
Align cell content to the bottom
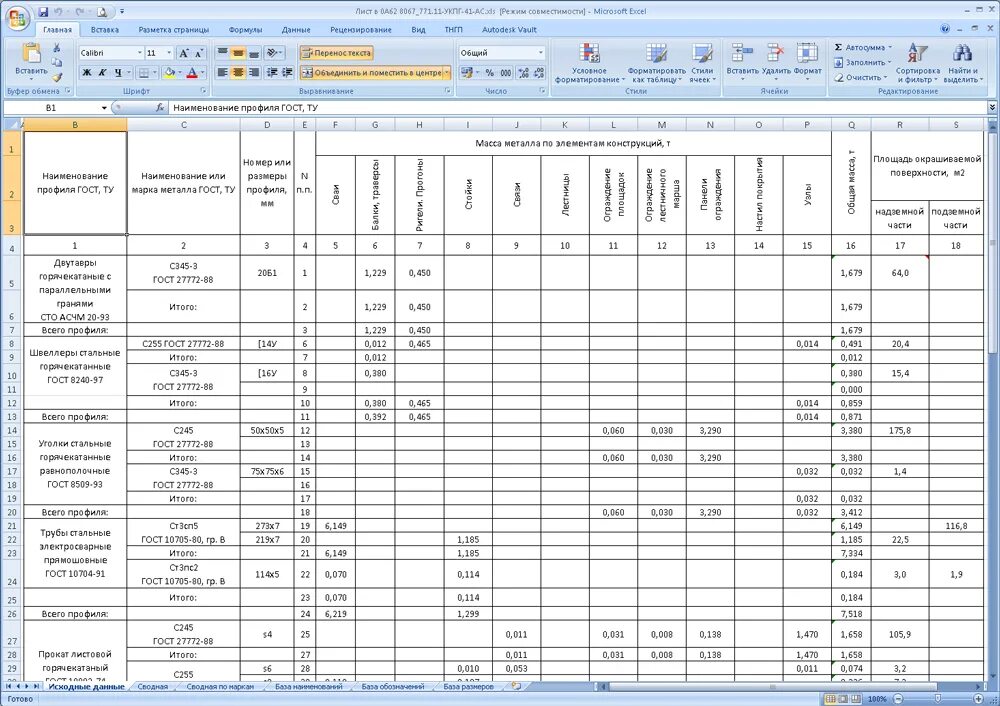(254, 53)
